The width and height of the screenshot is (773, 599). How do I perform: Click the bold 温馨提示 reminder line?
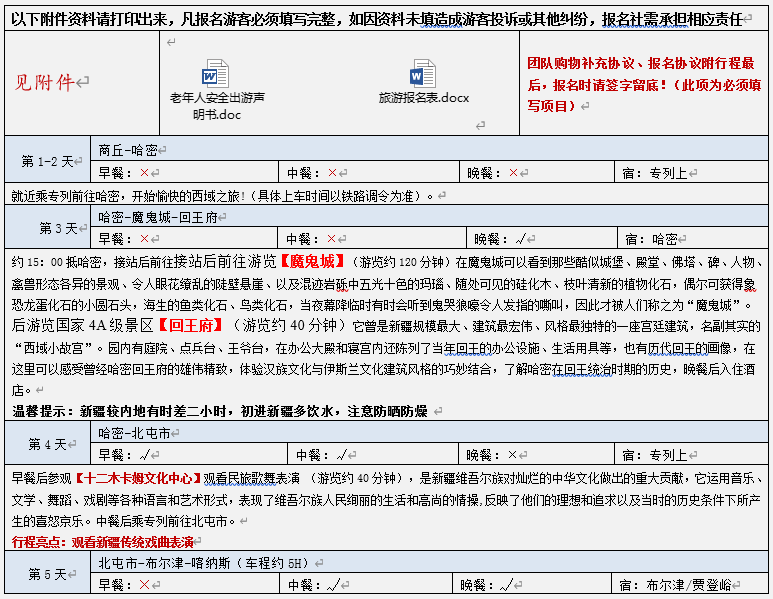220,411
